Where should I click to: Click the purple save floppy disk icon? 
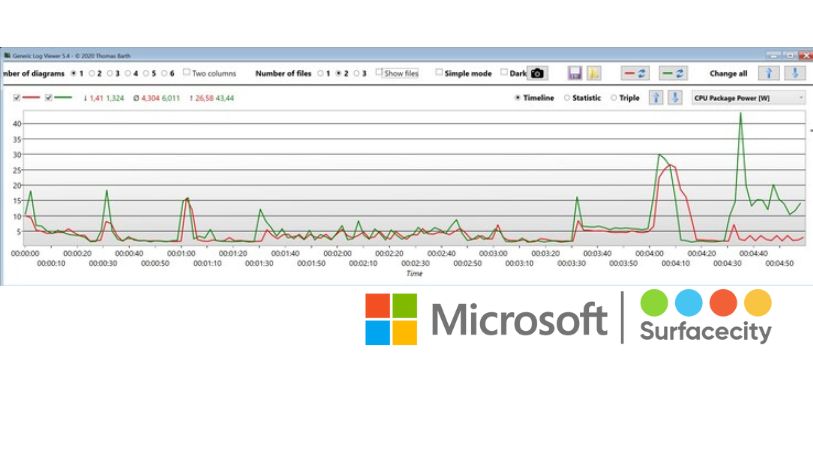coord(575,73)
